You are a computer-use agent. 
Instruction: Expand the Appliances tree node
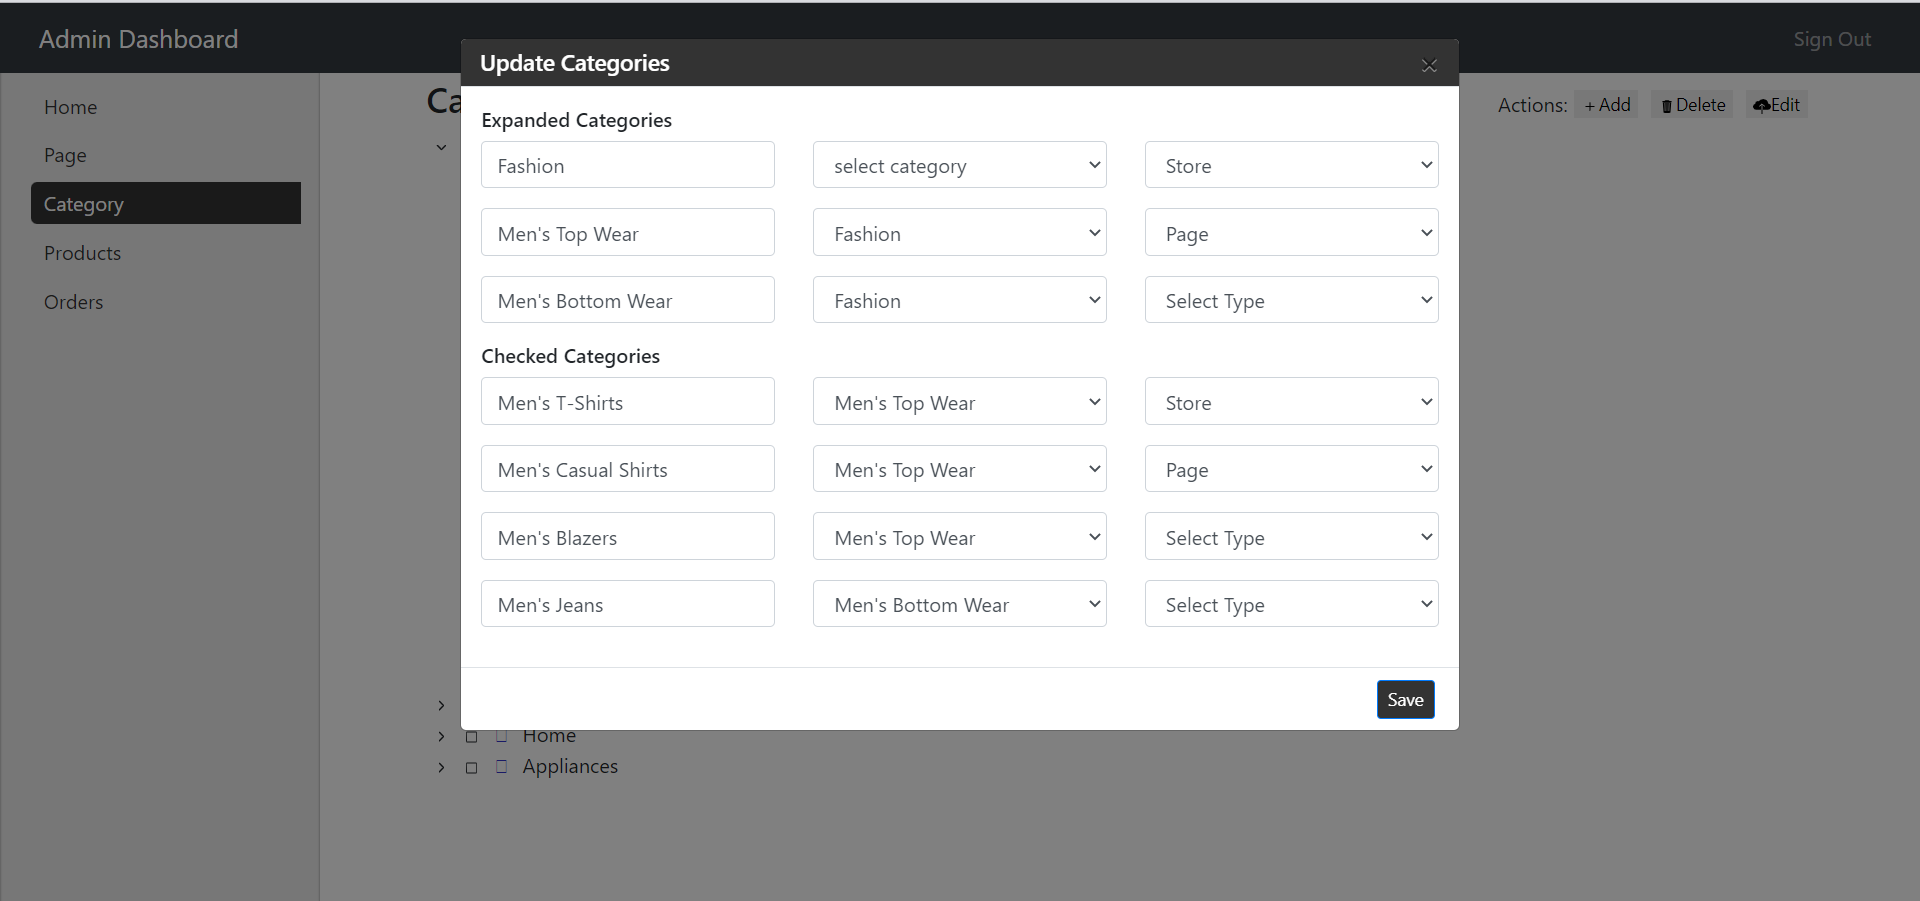coord(441,768)
